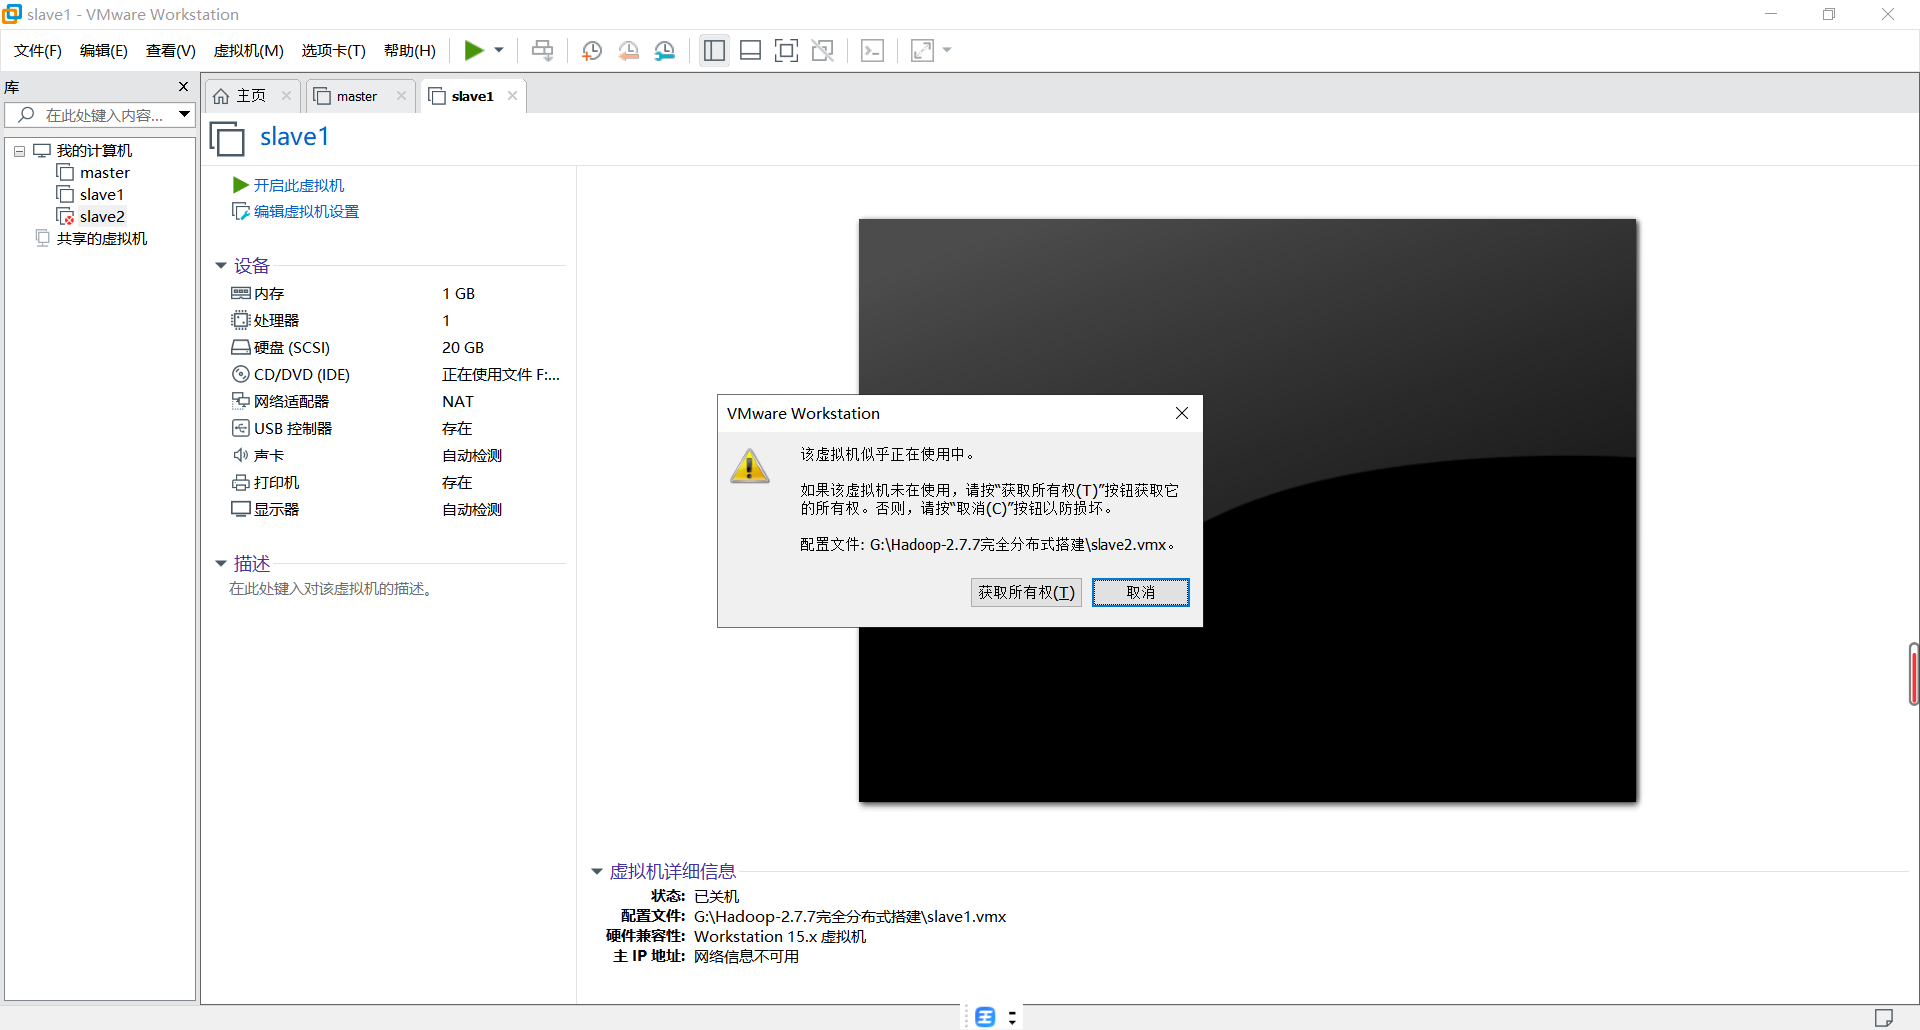Viewport: 1920px width, 1030px height.
Task: Close the library panel
Action: [183, 87]
